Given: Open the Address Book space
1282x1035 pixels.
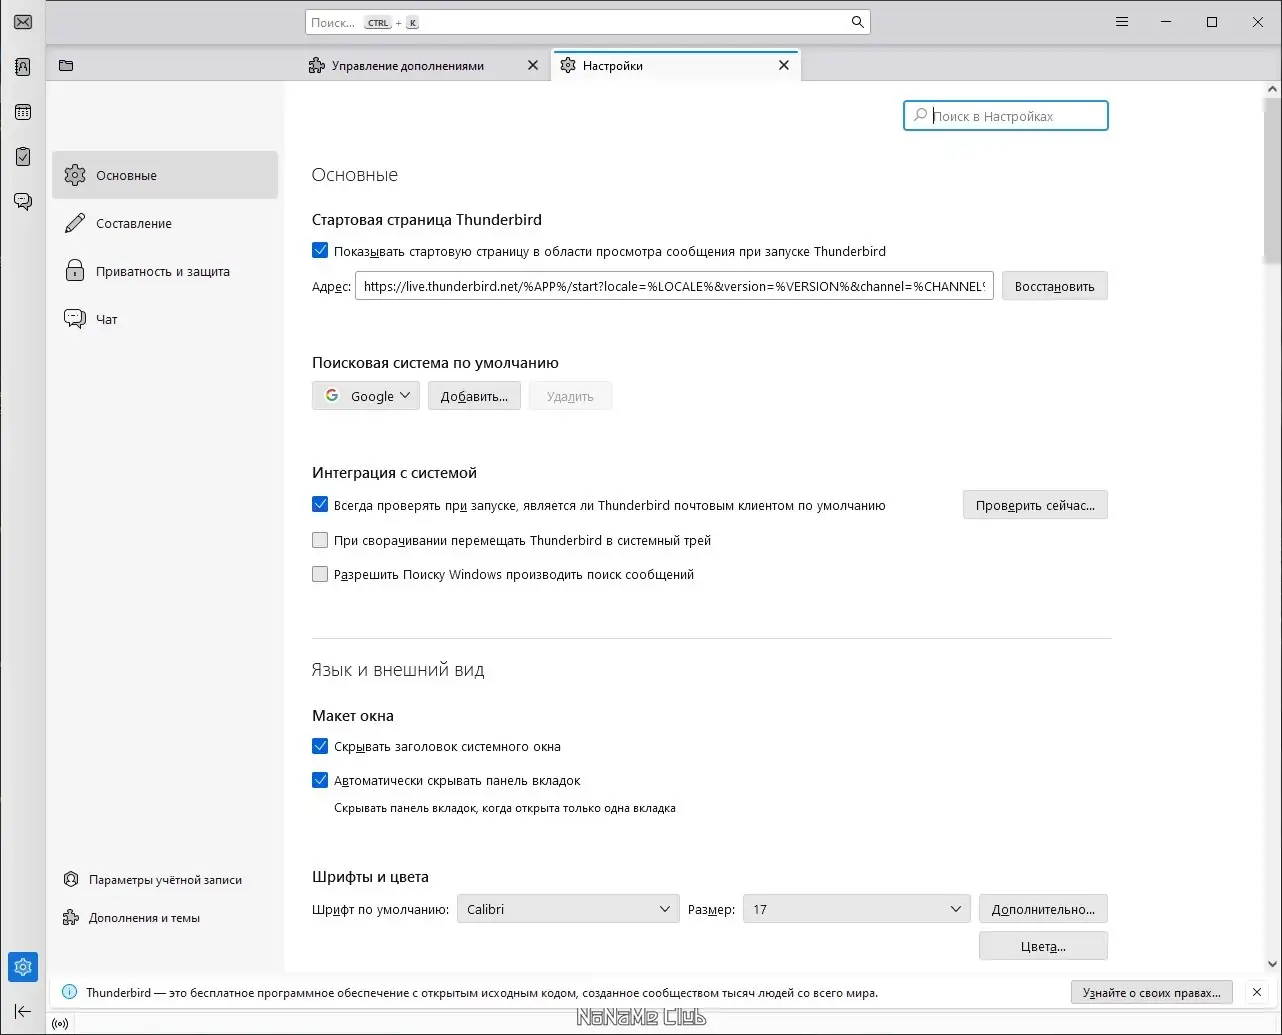Looking at the screenshot, I should (x=23, y=67).
